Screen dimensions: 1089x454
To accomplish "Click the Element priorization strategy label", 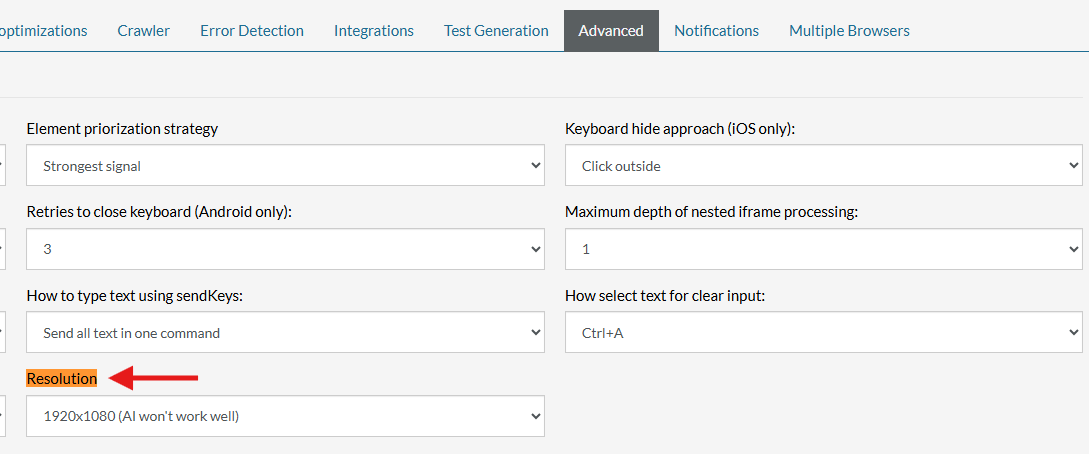I will pos(122,128).
